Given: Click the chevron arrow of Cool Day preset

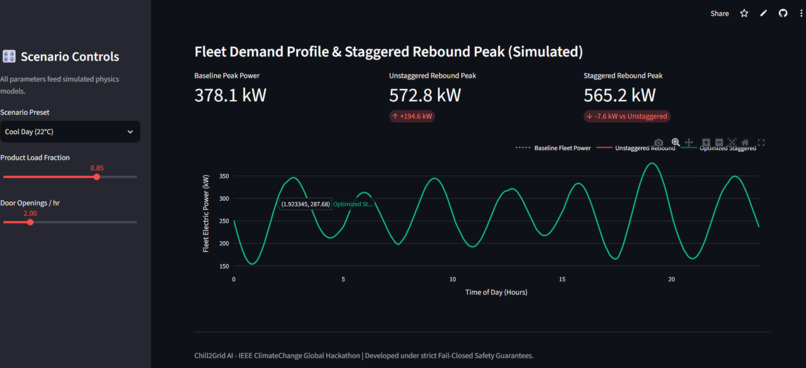Looking at the screenshot, I should tap(130, 132).
